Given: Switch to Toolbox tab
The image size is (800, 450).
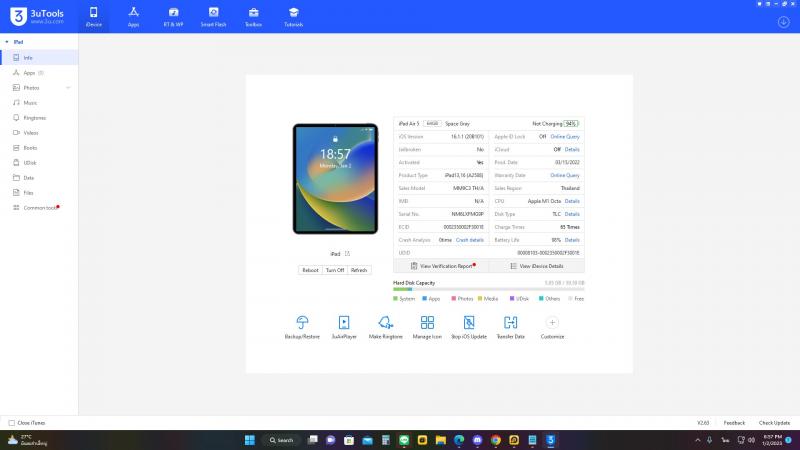Looking at the screenshot, I should point(254,17).
